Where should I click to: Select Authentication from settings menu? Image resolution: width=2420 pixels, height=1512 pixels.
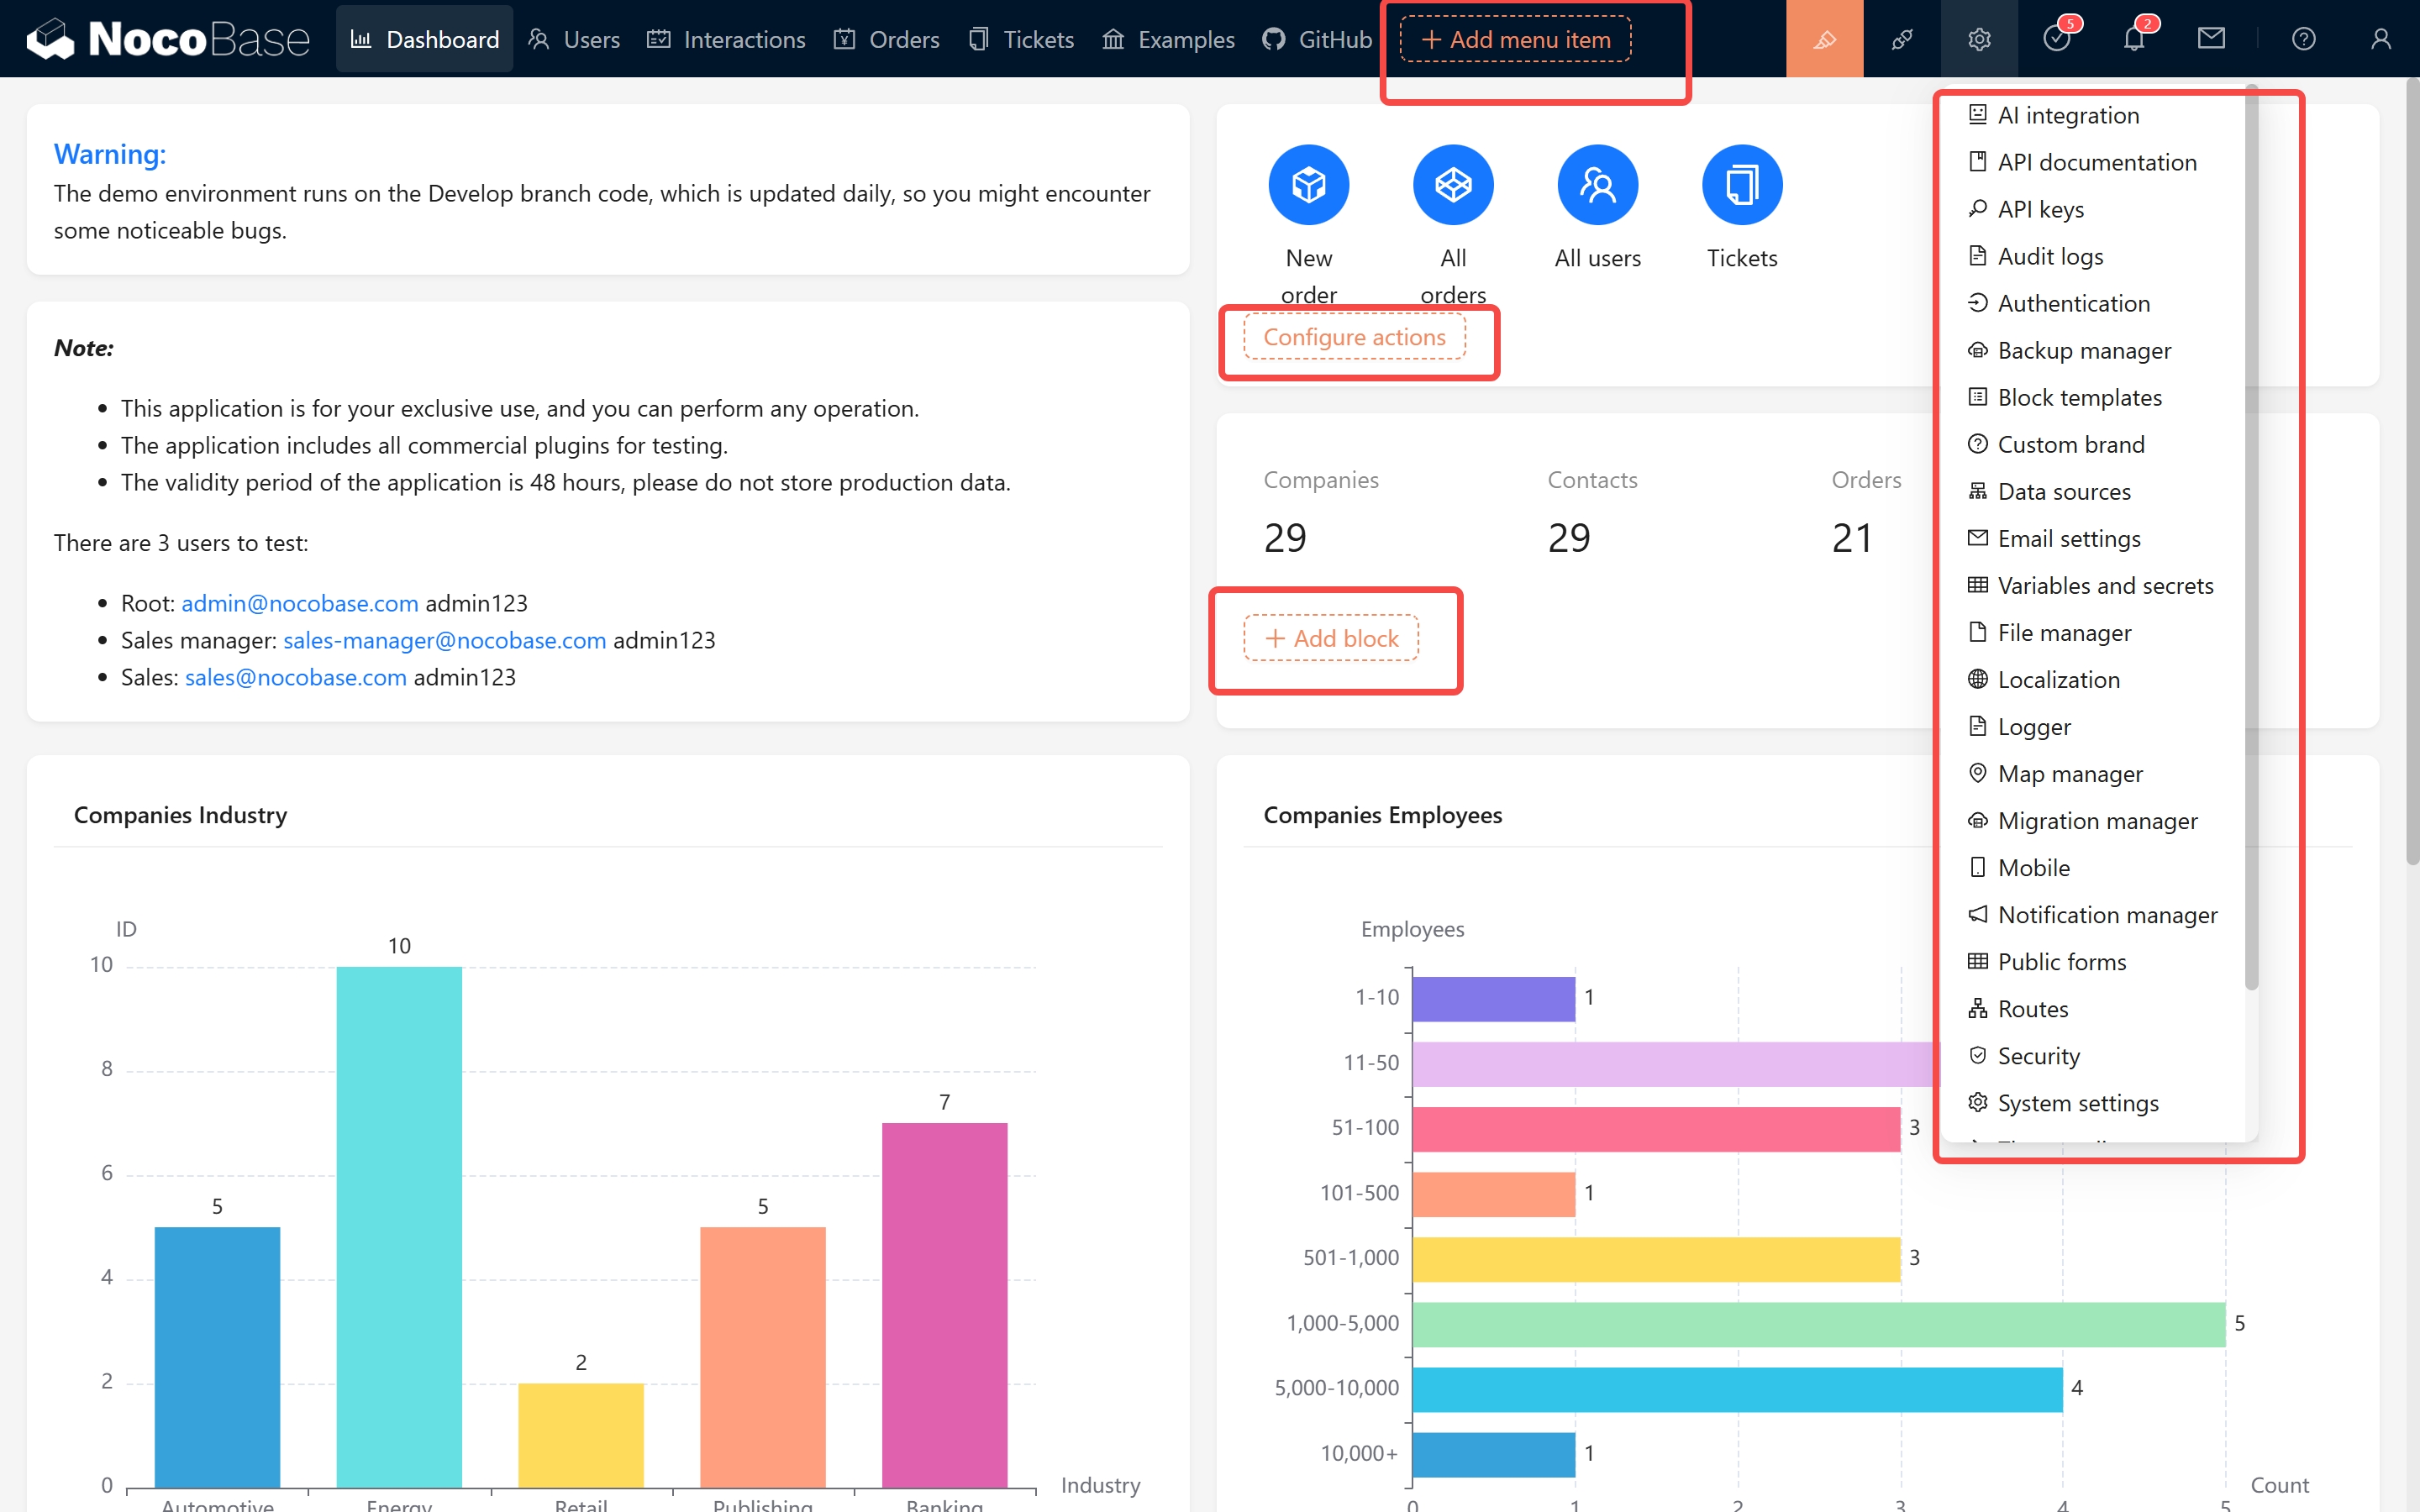tap(2073, 303)
